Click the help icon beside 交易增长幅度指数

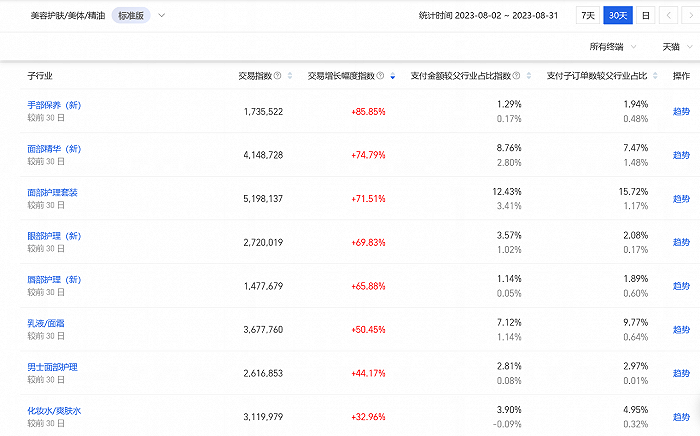[x=380, y=76]
